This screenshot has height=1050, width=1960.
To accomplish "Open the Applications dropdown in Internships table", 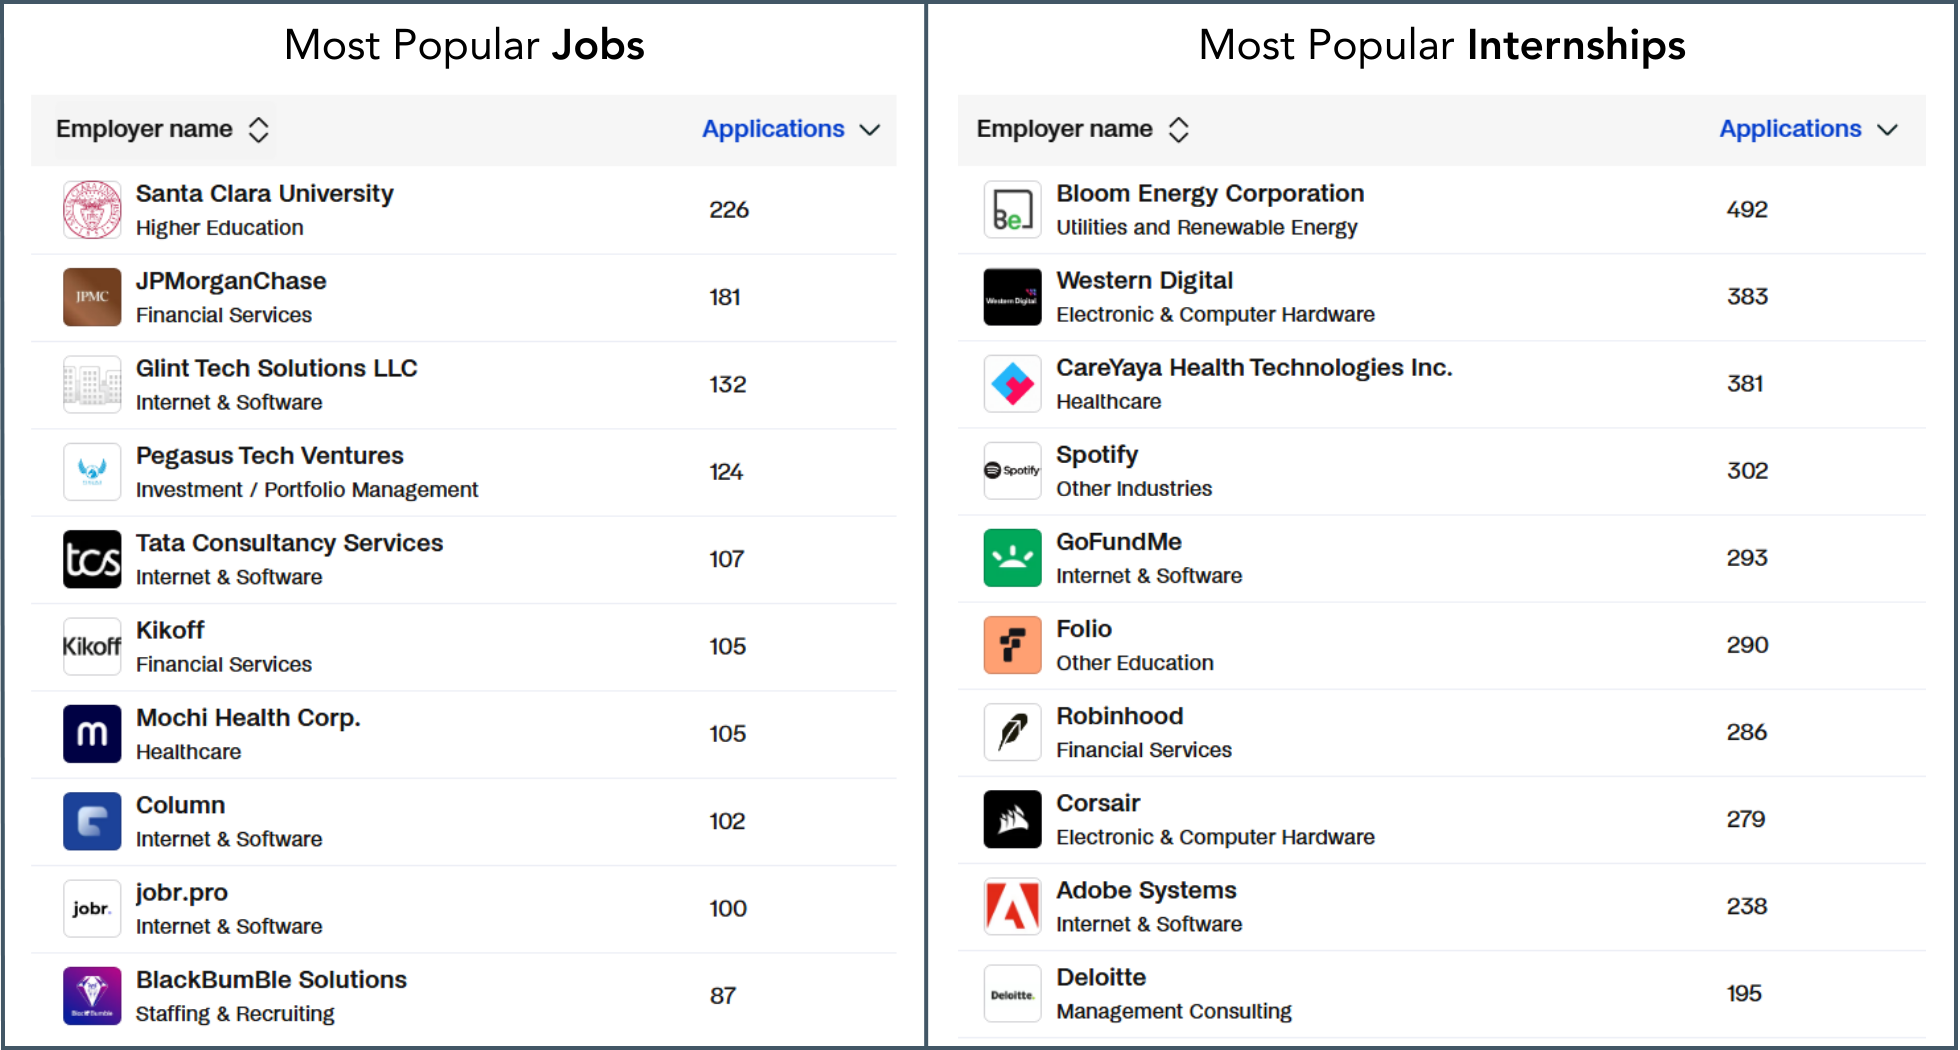I will pyautogui.click(x=1809, y=129).
